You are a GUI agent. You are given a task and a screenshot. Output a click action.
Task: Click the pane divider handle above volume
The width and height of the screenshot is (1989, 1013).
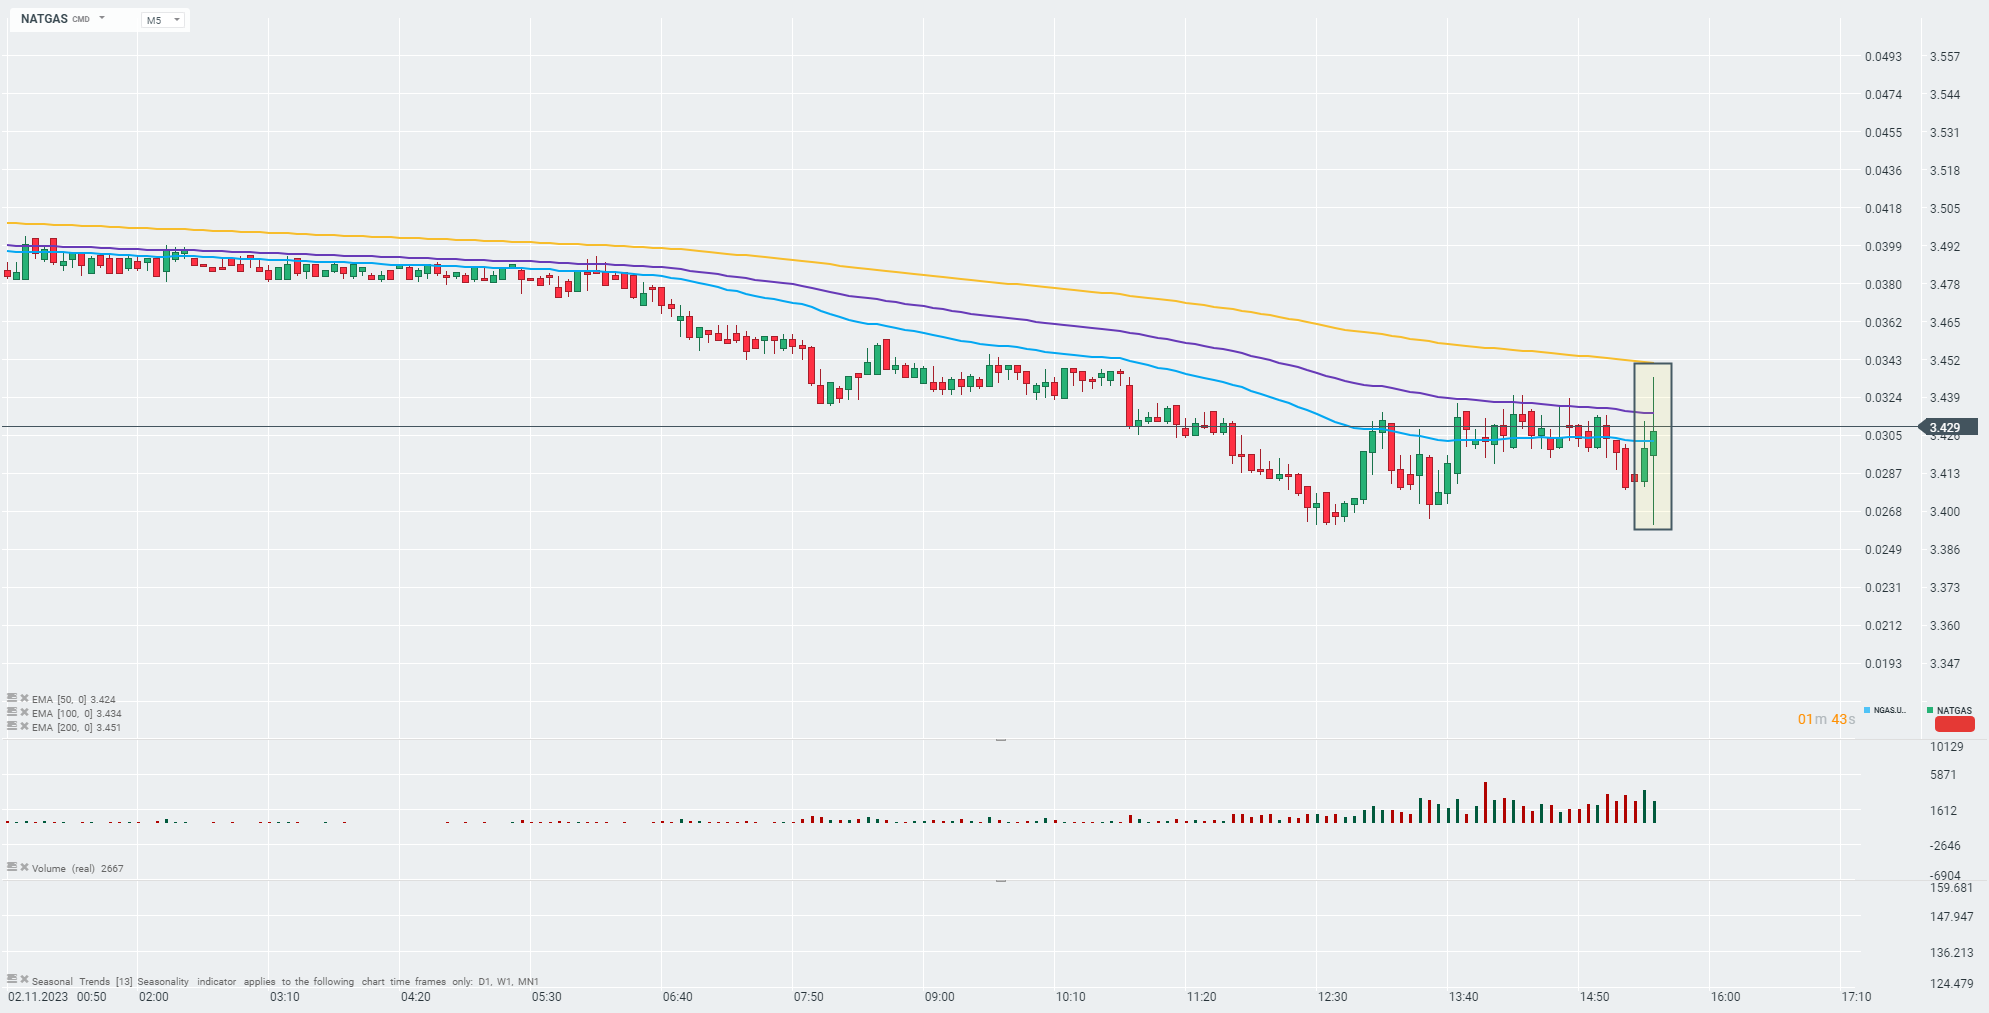(1001, 740)
